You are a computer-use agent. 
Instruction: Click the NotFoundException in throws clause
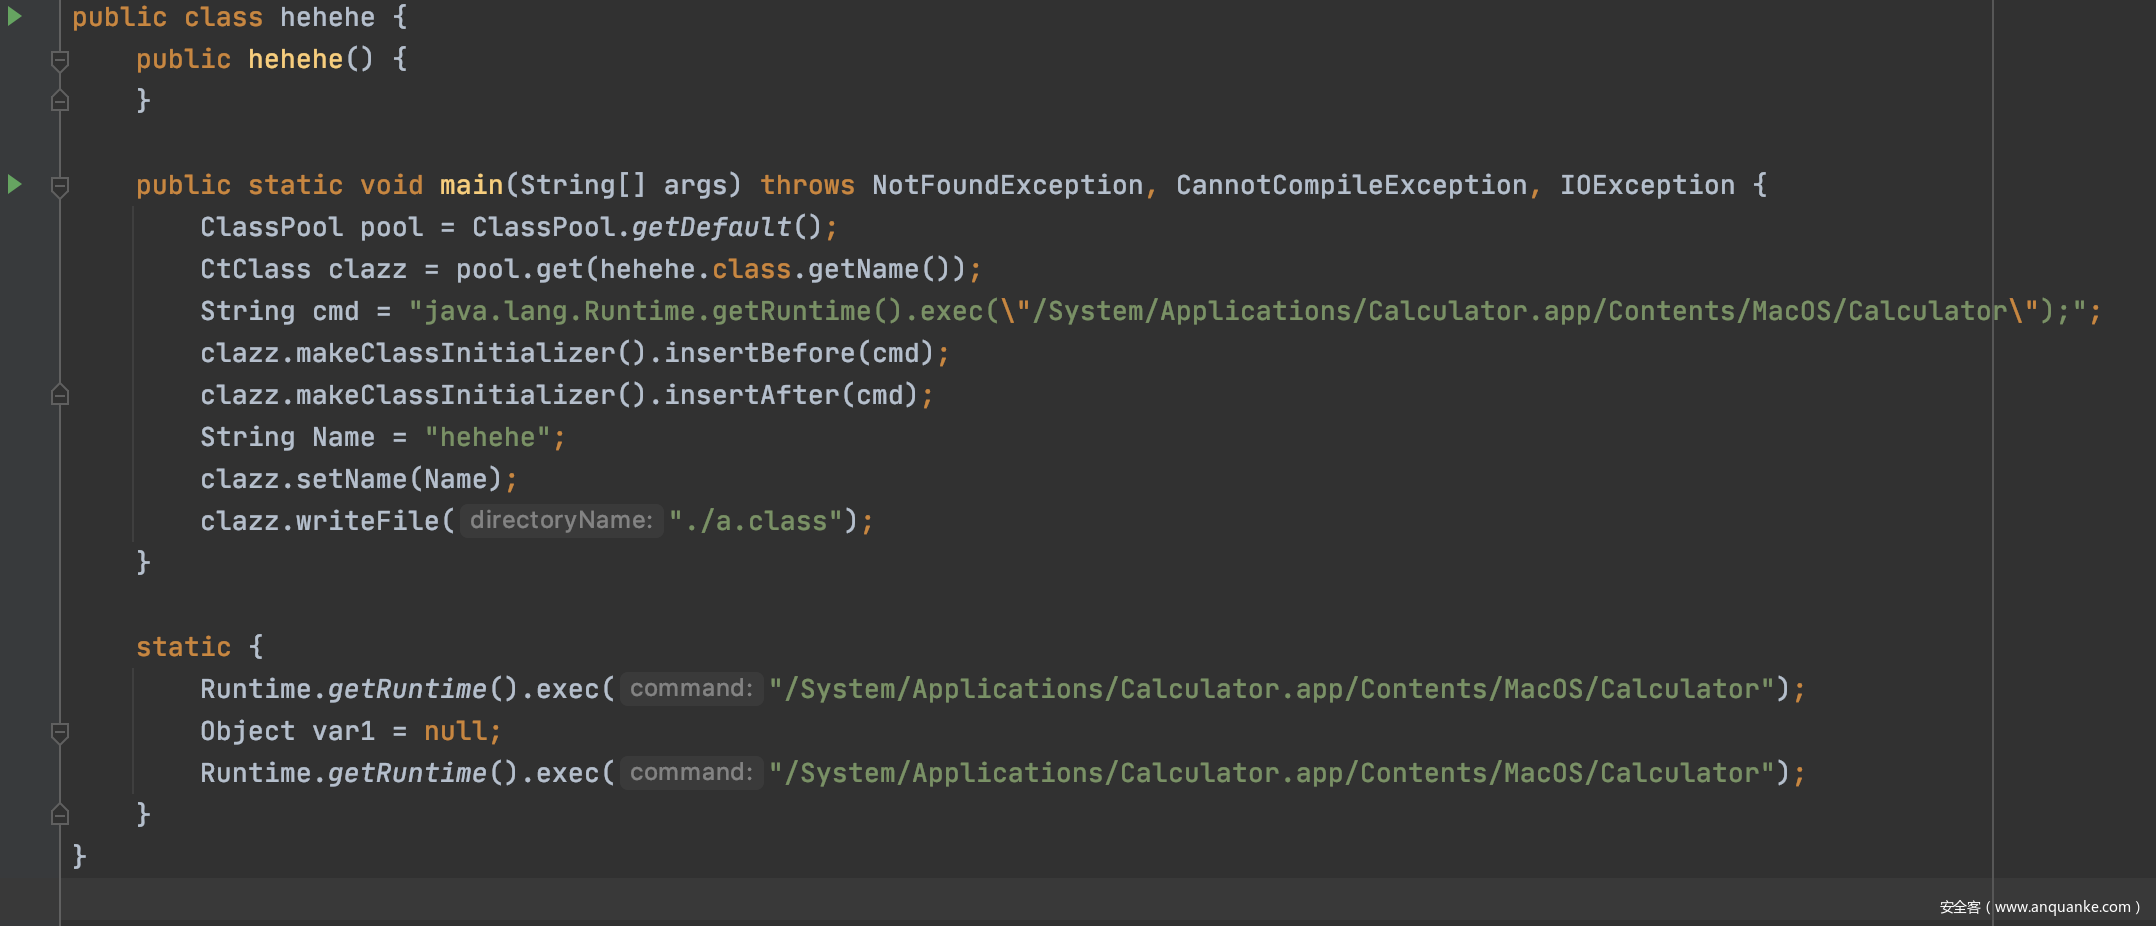point(1006,185)
